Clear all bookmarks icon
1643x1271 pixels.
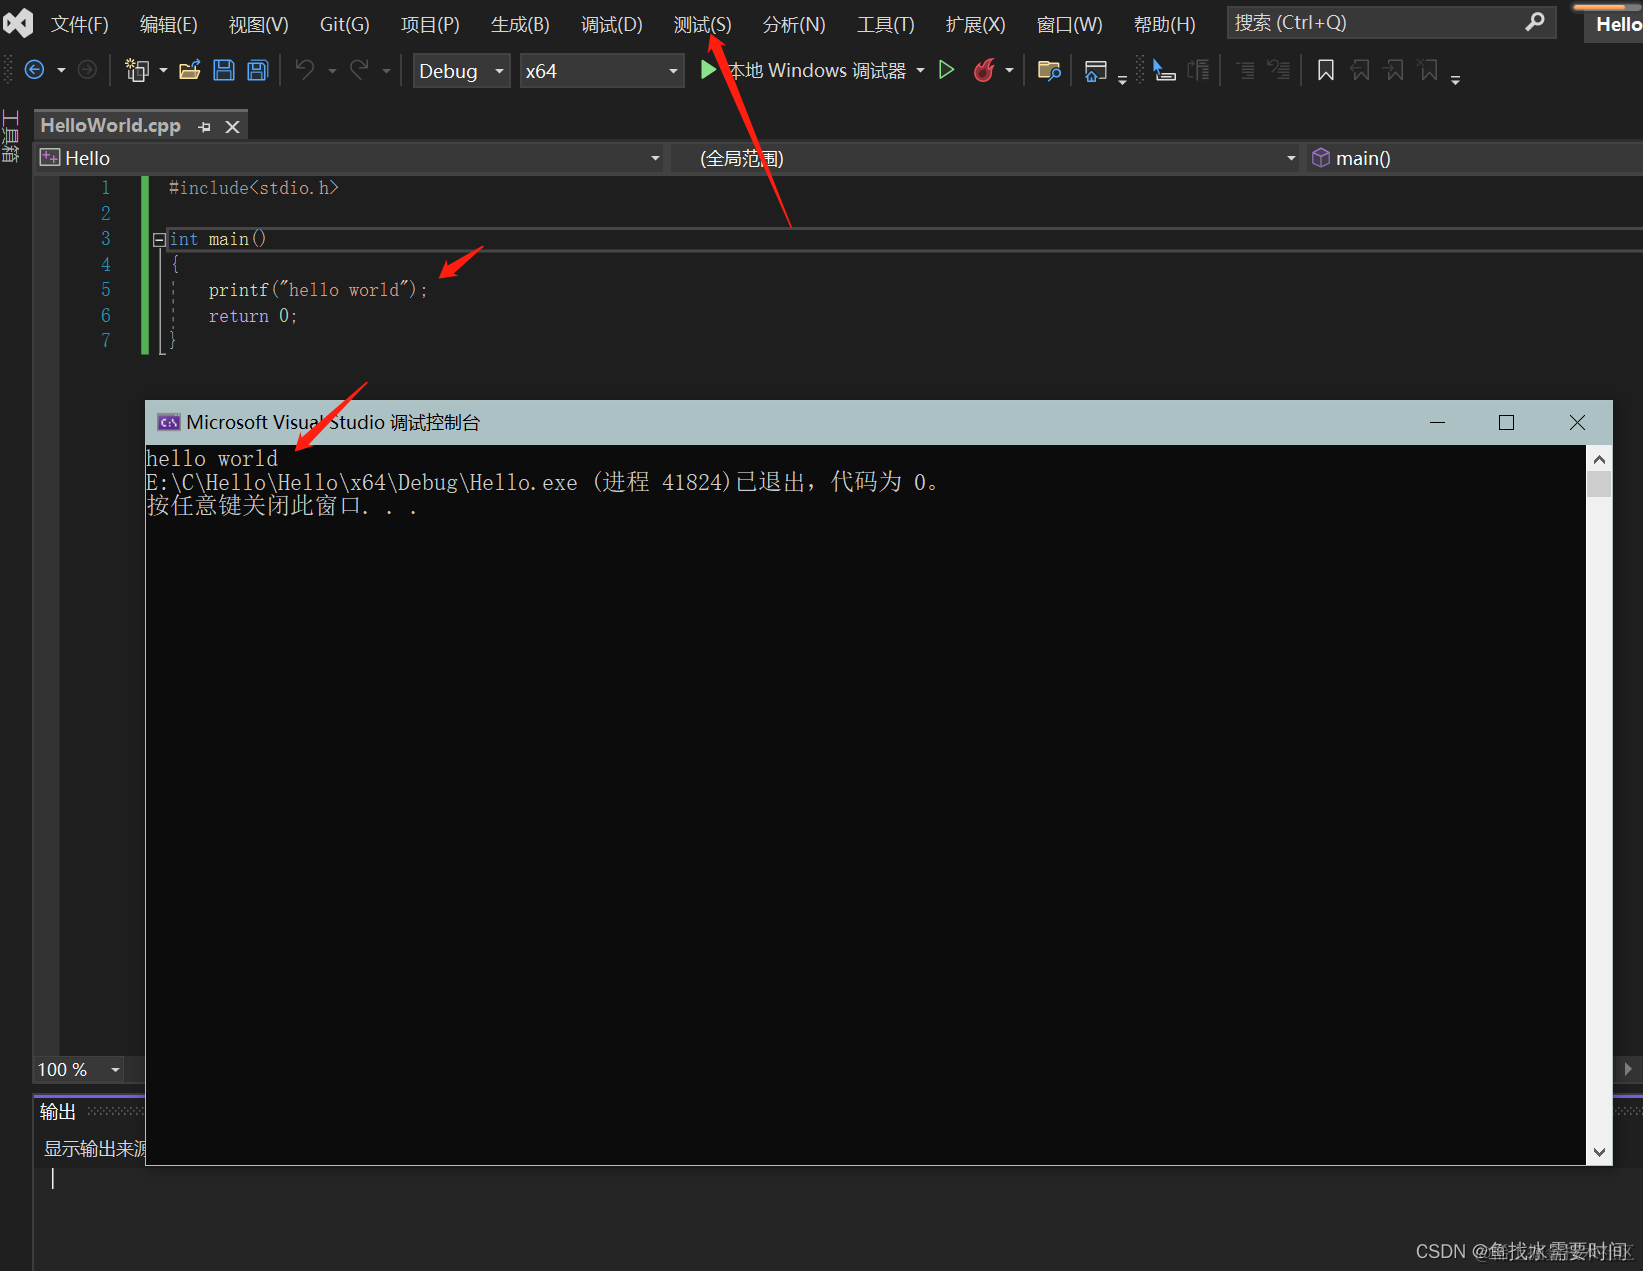pyautogui.click(x=1428, y=70)
